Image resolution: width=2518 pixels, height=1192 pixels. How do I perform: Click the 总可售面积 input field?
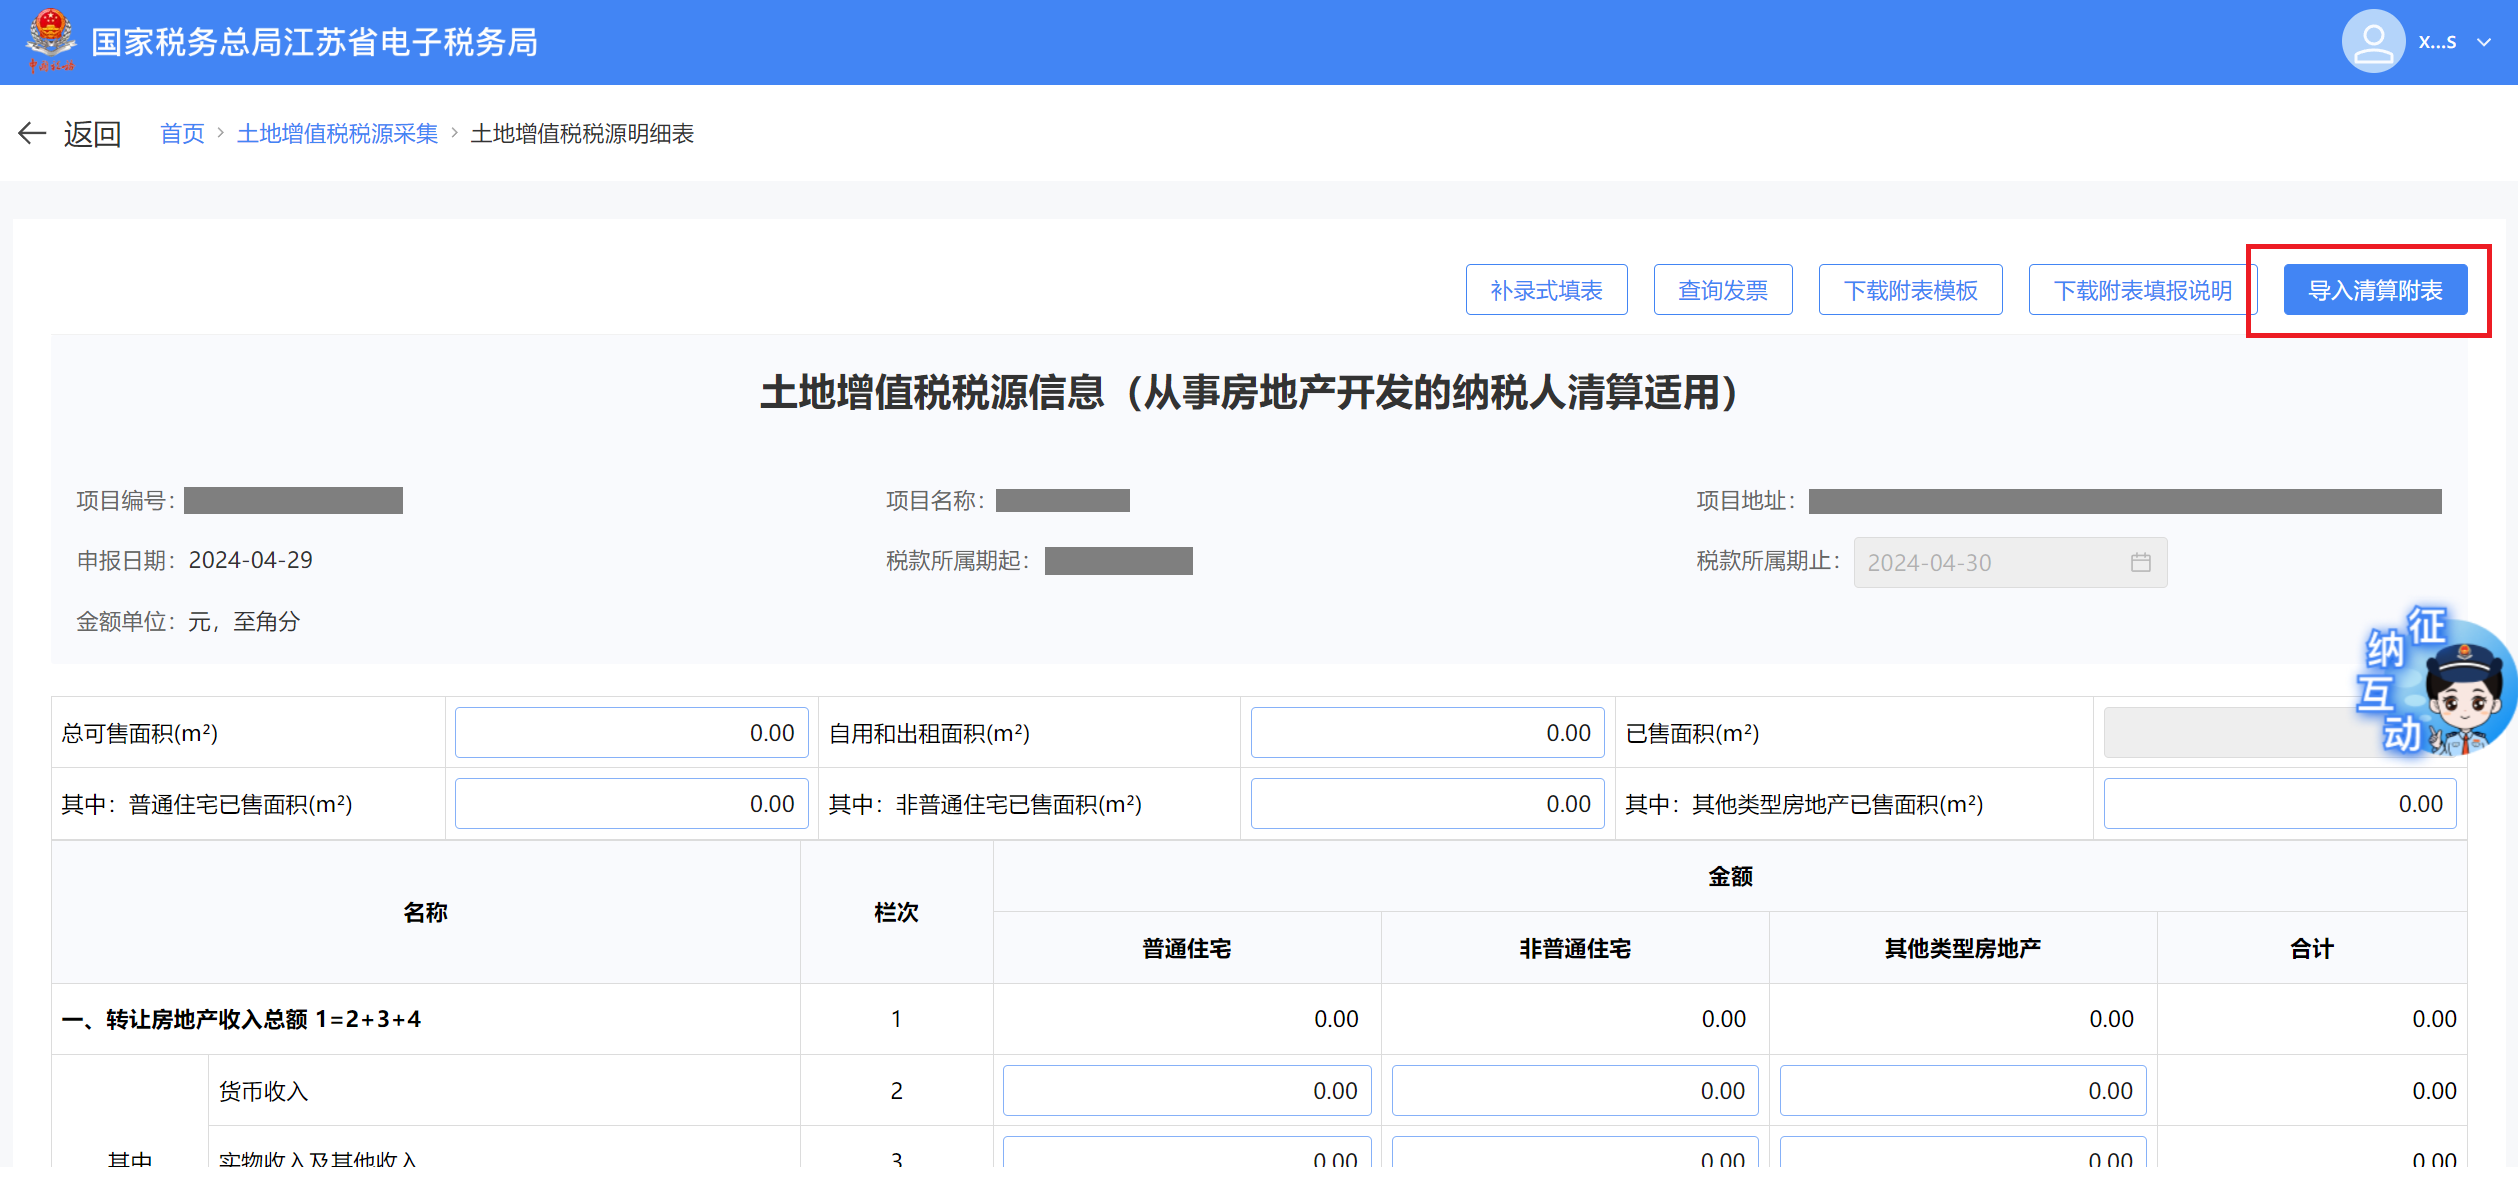pos(631,733)
